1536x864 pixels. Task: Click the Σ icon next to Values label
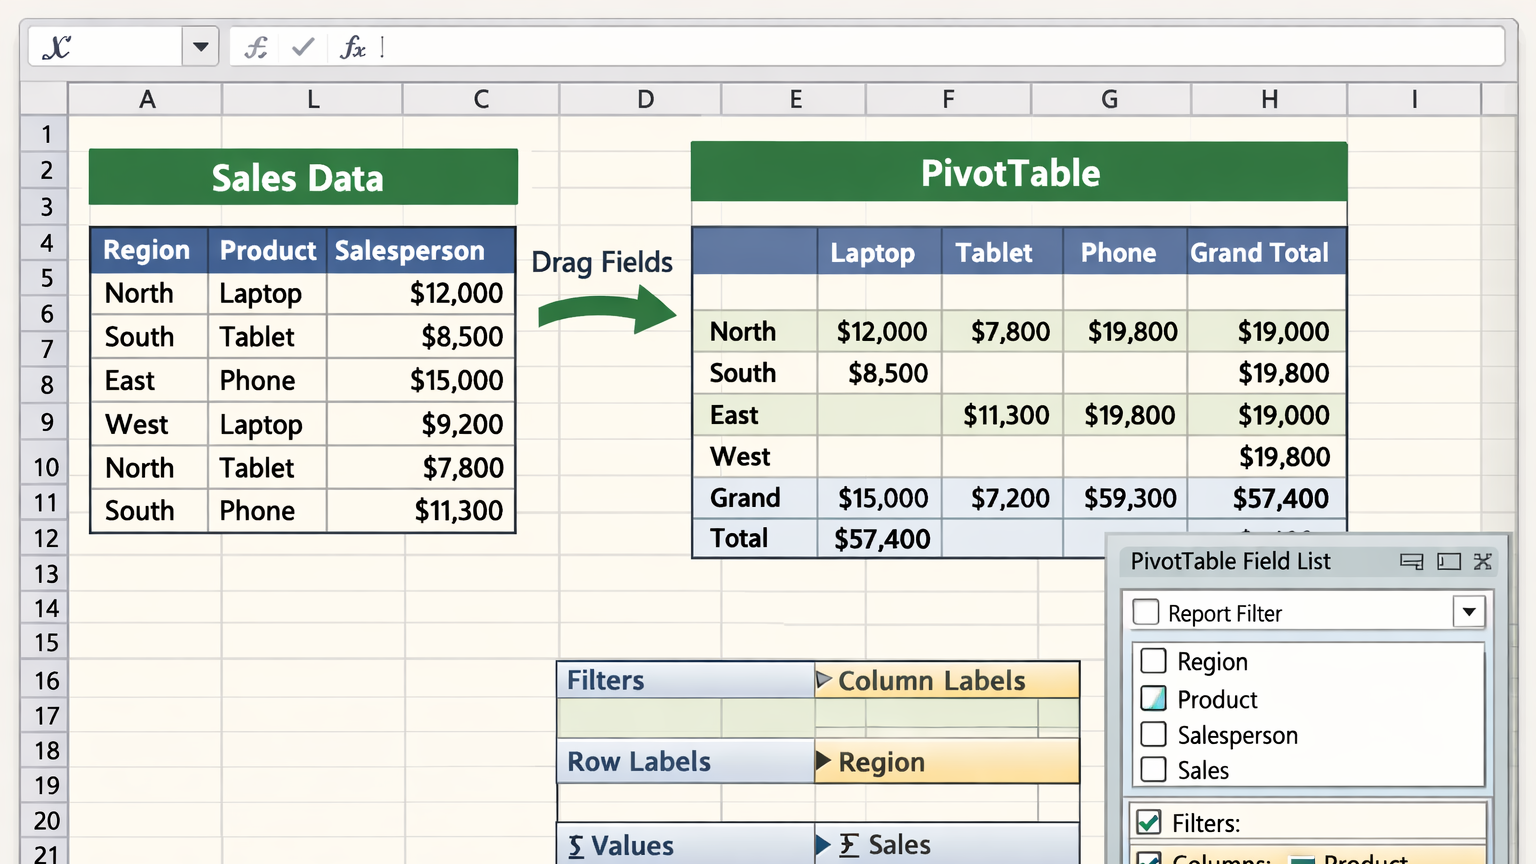tap(575, 846)
